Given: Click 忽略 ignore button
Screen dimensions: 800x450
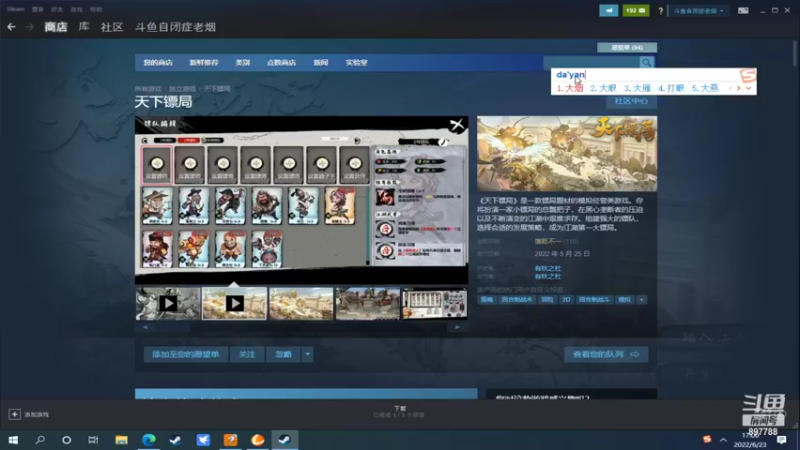Looking at the screenshot, I should [x=283, y=354].
